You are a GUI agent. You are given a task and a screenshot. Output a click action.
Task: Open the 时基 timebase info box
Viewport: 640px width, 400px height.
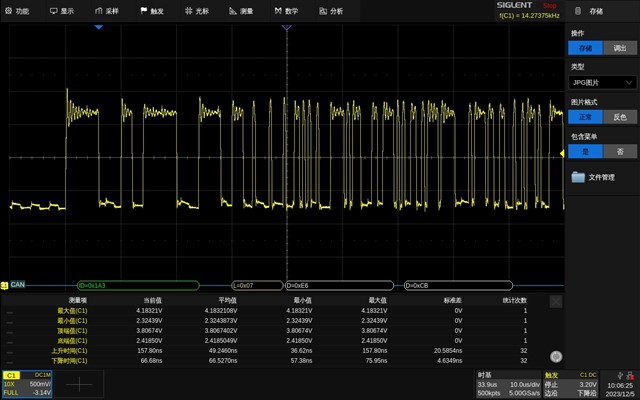[508, 384]
